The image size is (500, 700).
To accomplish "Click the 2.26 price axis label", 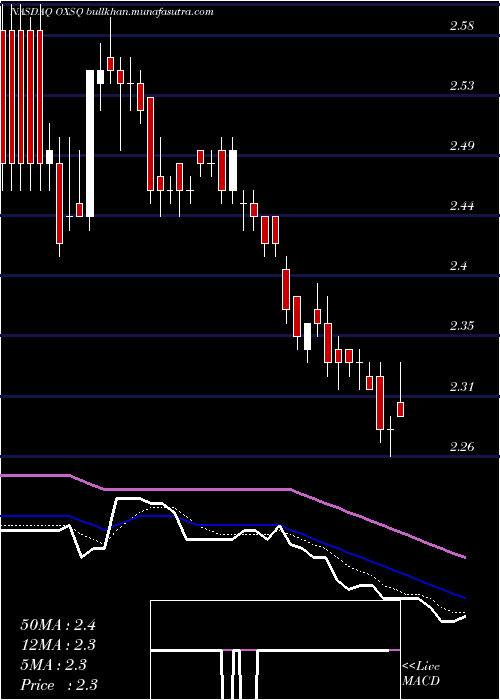I will click(462, 446).
